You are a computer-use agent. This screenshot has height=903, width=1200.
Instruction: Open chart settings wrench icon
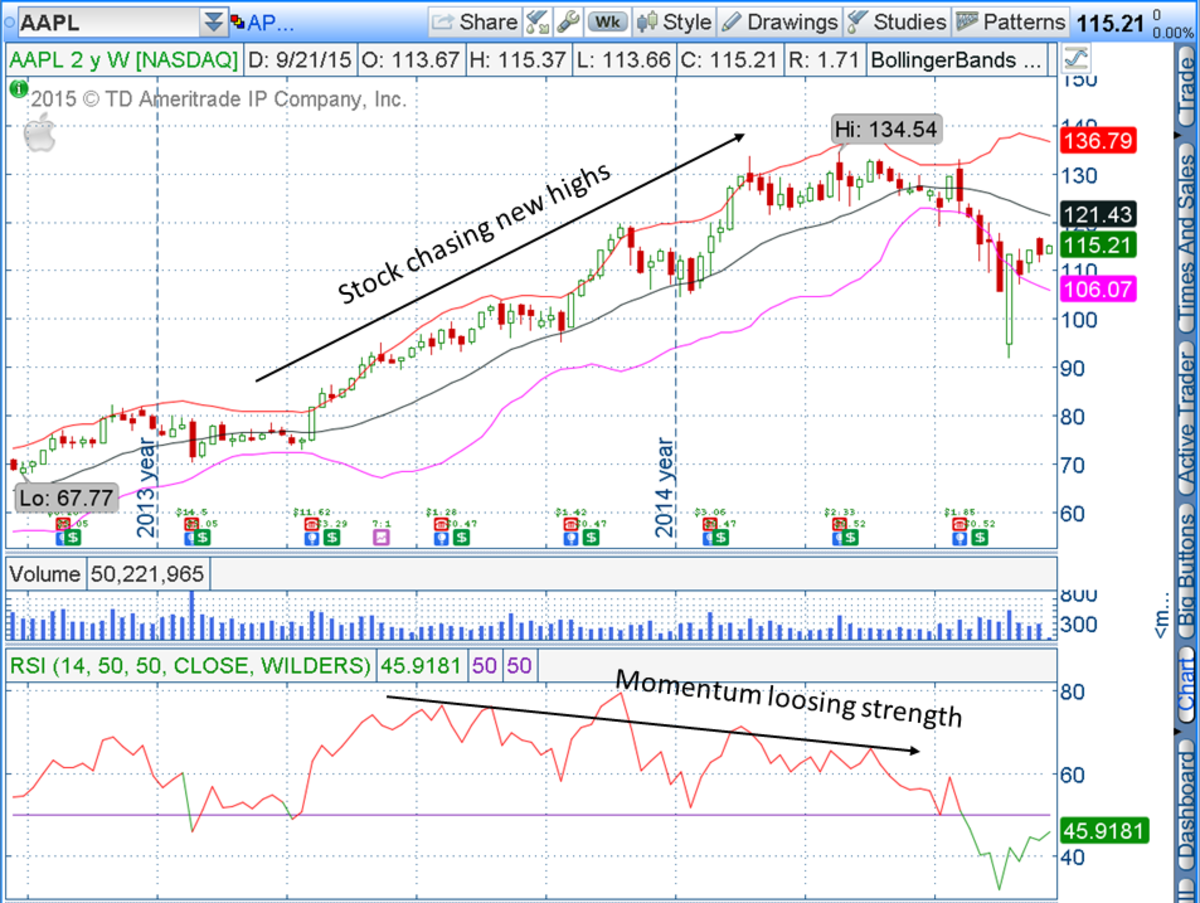pyautogui.click(x=567, y=21)
